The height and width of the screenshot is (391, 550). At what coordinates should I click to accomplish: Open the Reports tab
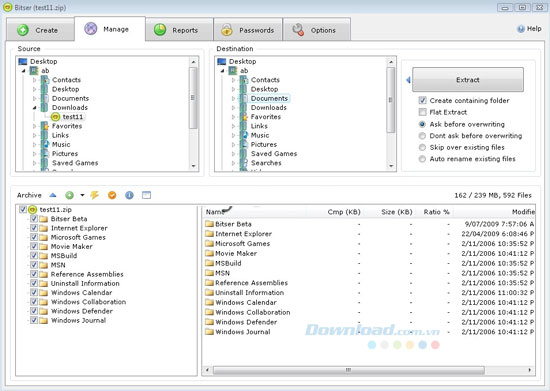(179, 30)
